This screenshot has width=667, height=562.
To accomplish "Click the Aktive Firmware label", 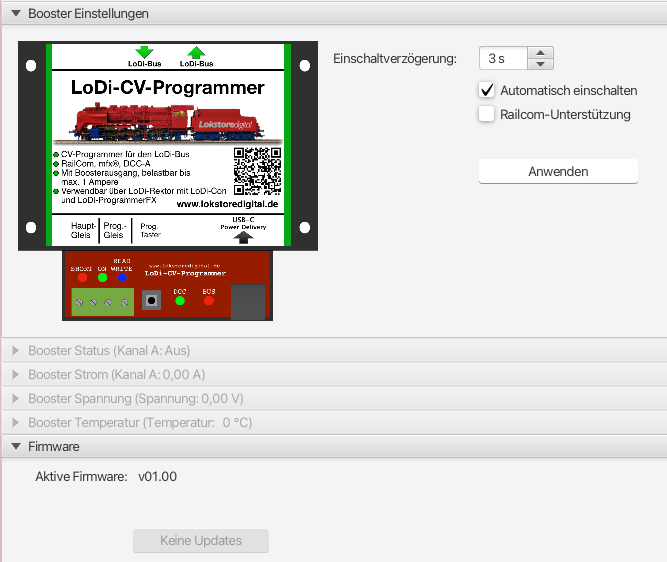I will (81, 476).
